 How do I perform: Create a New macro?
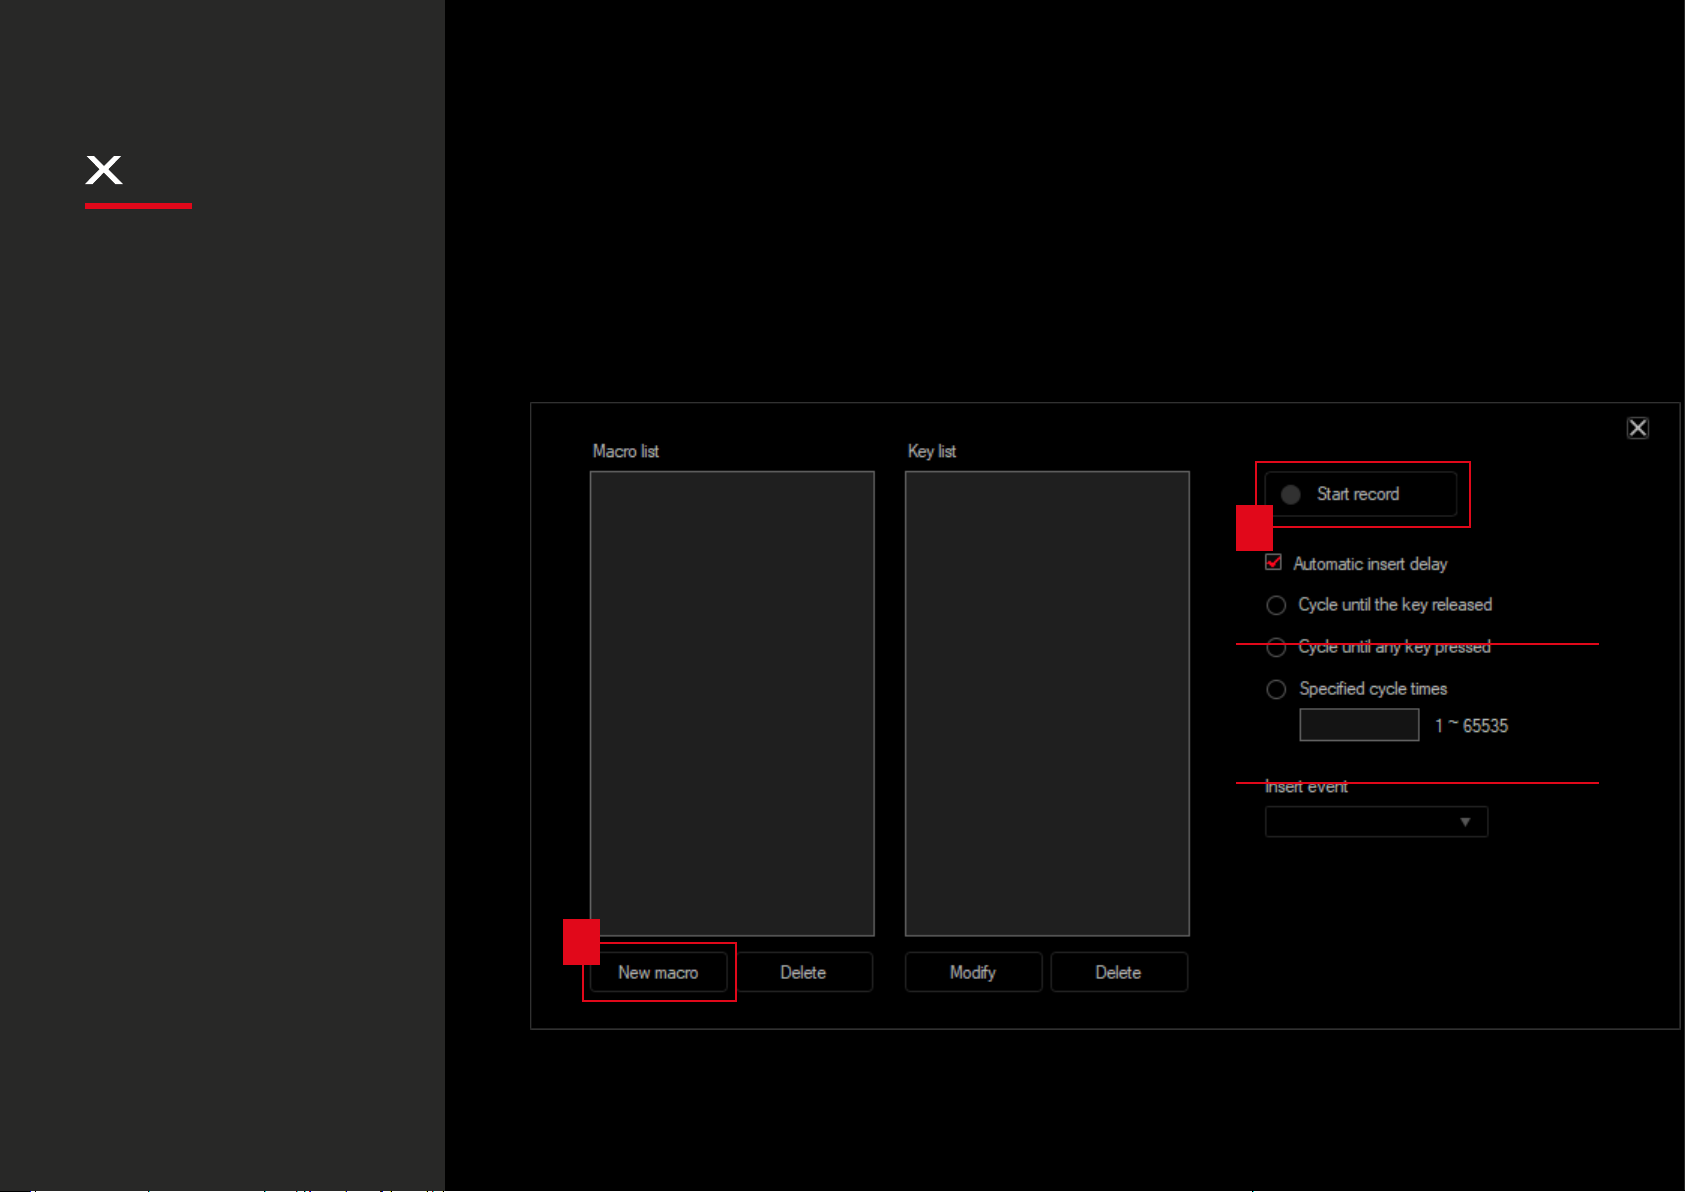pos(658,972)
